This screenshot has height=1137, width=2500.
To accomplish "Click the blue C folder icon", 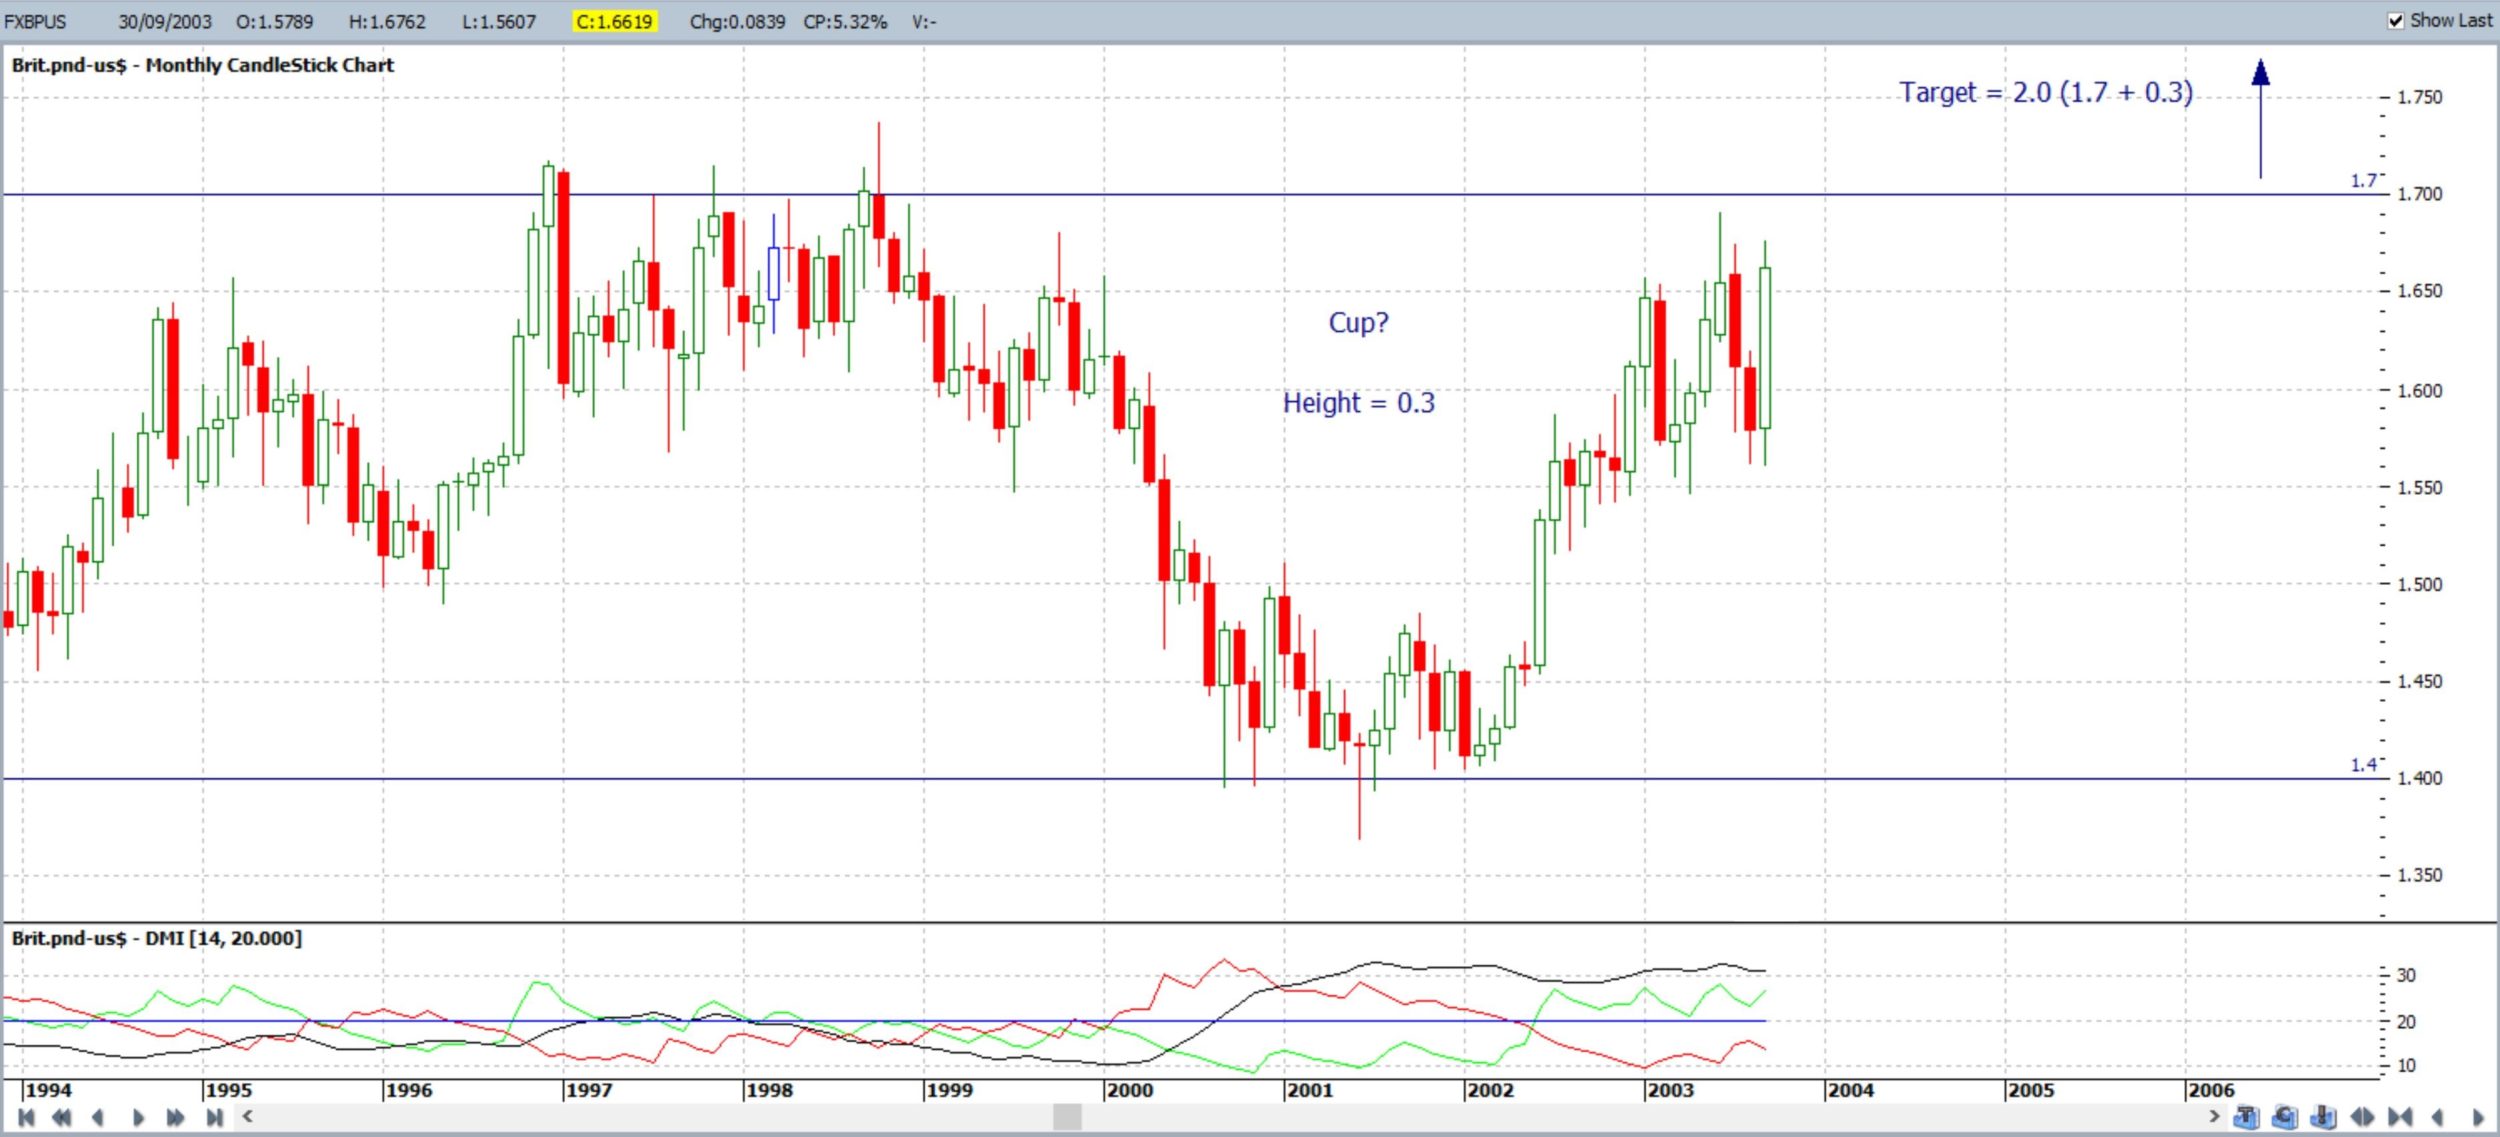I will [2284, 1116].
